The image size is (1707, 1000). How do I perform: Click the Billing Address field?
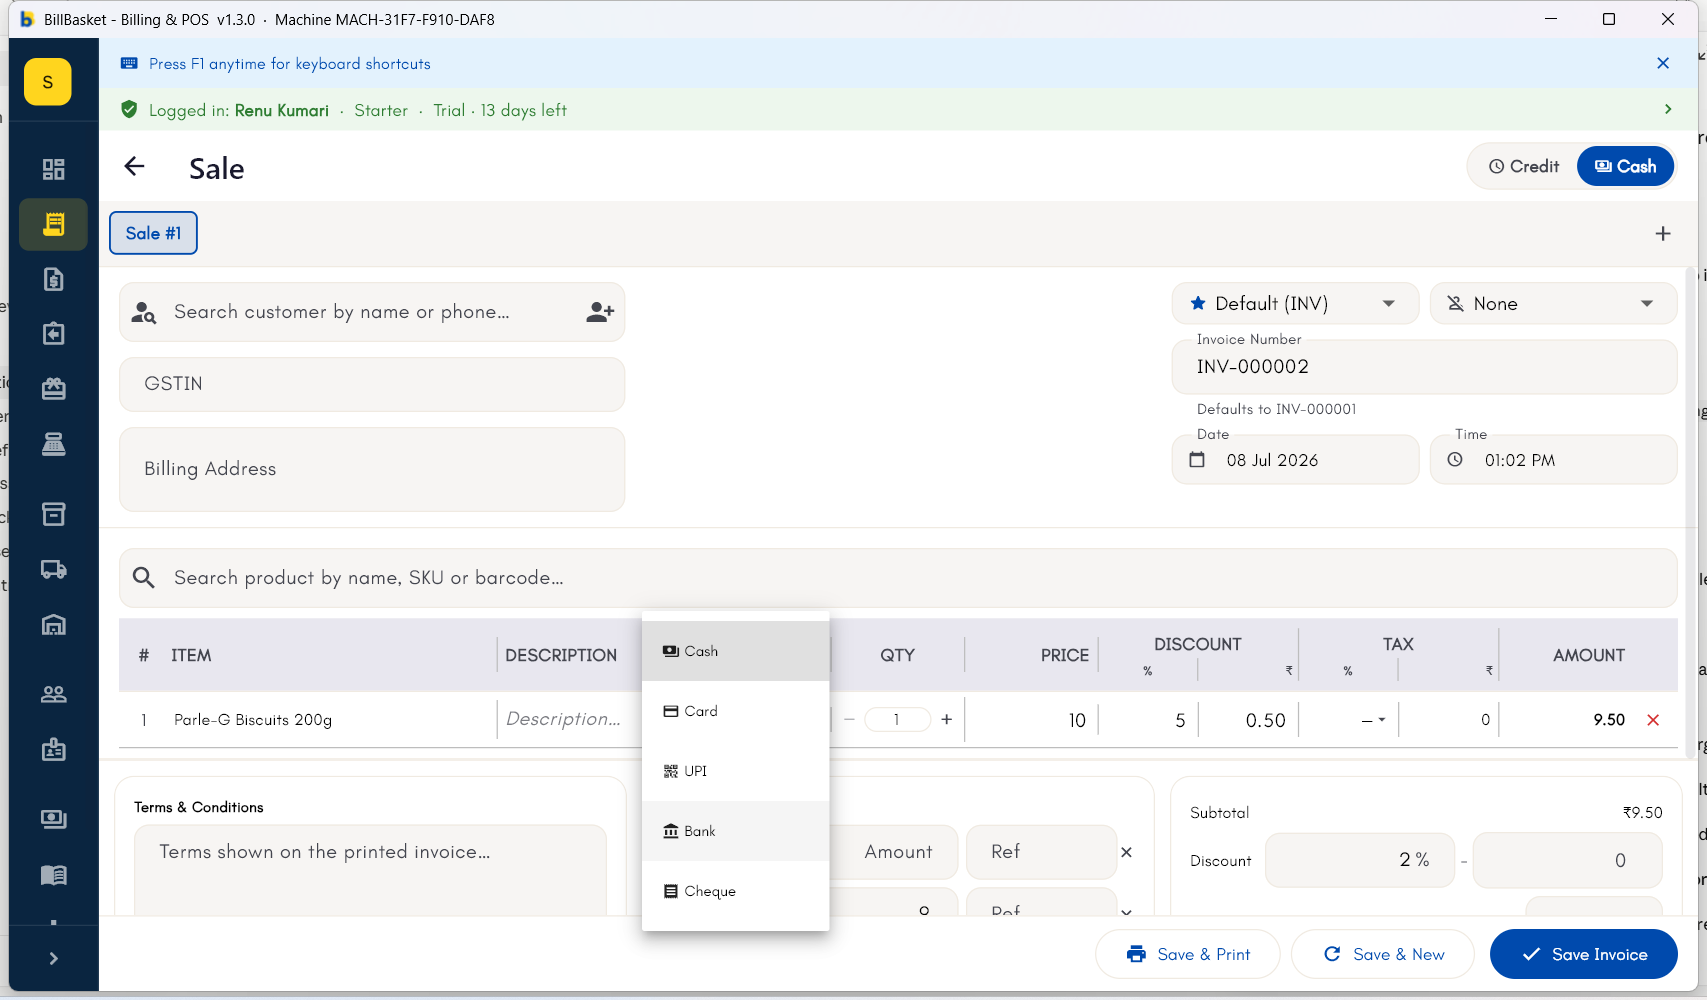tap(372, 469)
